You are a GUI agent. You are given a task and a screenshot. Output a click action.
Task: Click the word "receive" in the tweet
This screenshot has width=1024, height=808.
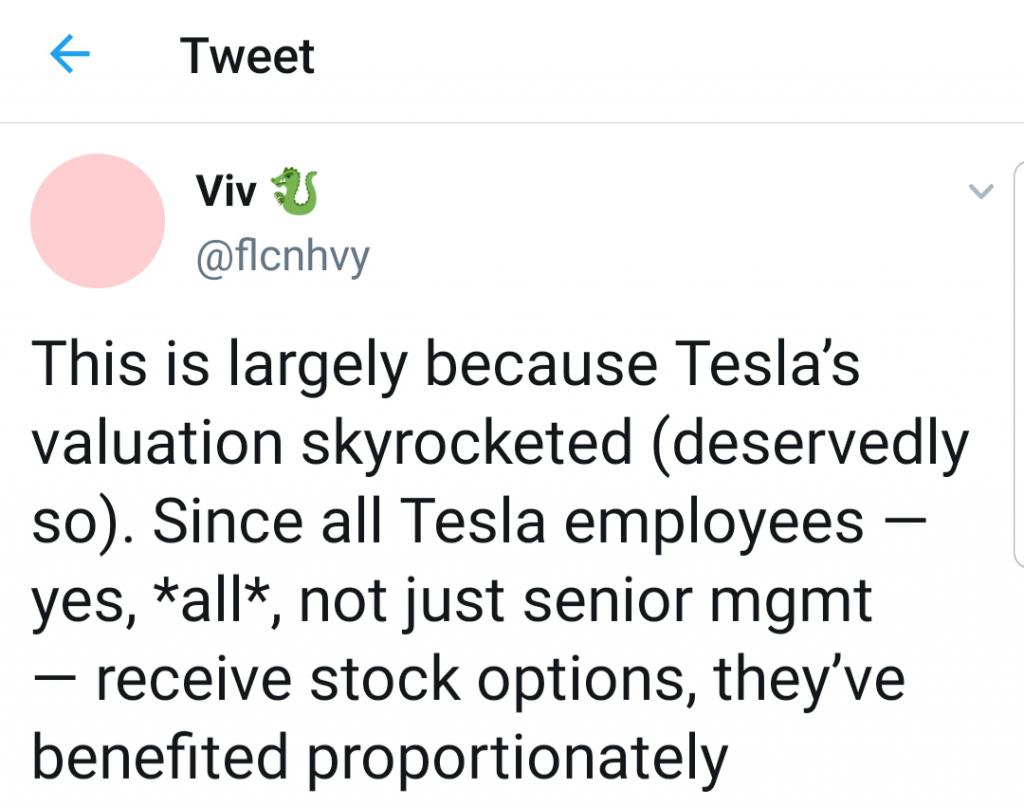coord(194,681)
